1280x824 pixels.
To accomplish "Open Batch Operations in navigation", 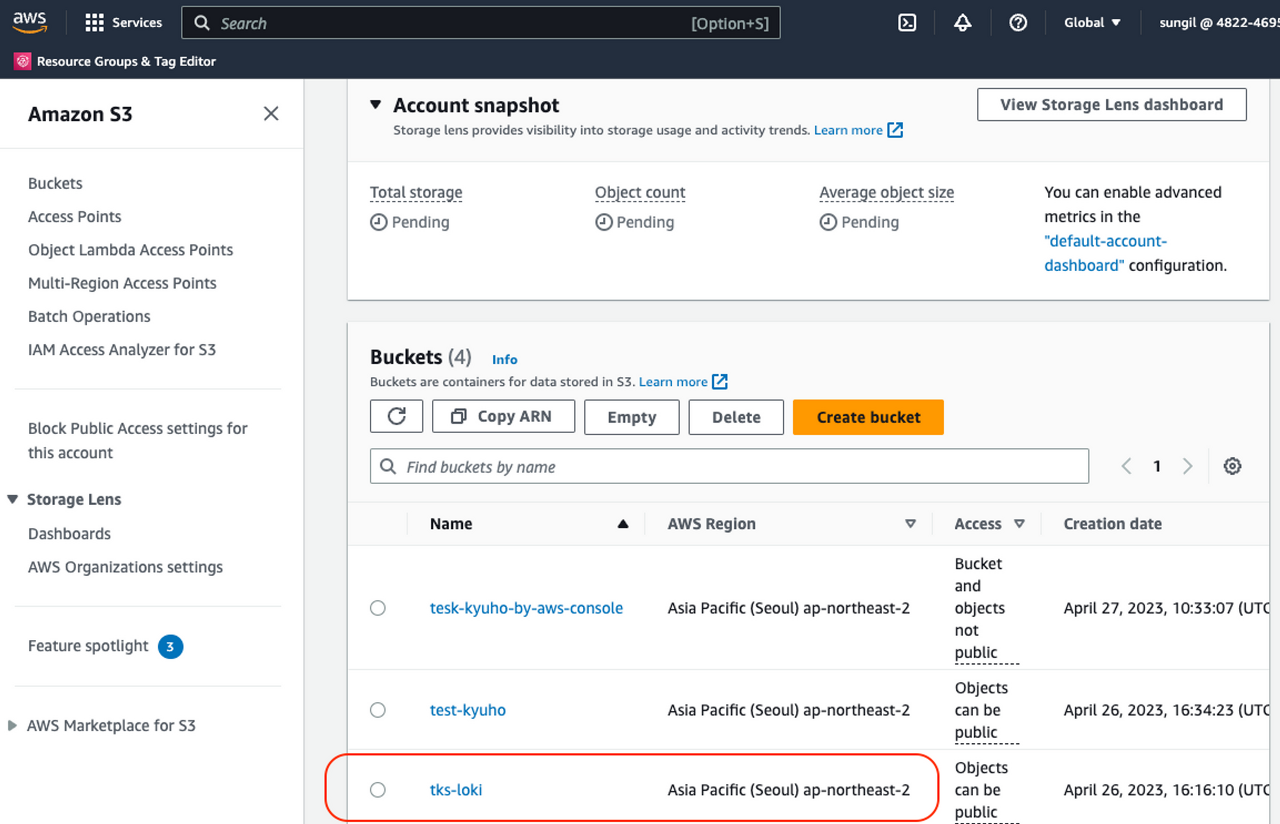I will 89,316.
